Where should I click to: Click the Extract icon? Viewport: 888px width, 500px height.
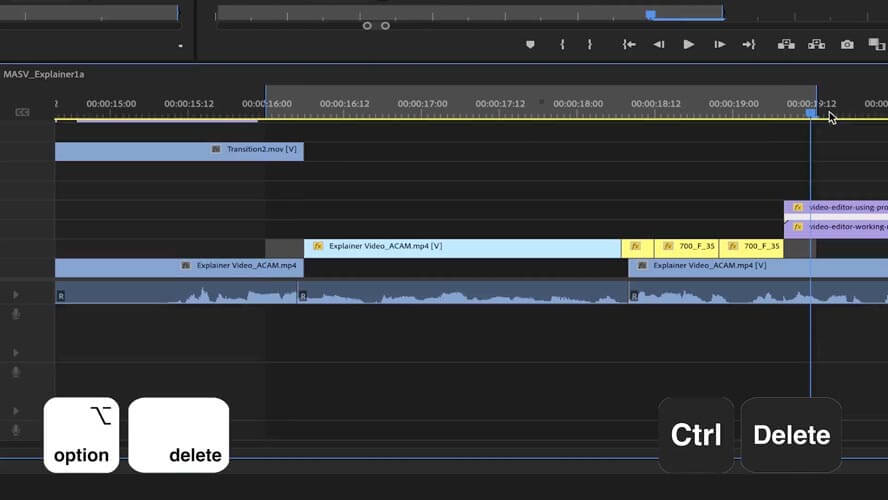816,44
